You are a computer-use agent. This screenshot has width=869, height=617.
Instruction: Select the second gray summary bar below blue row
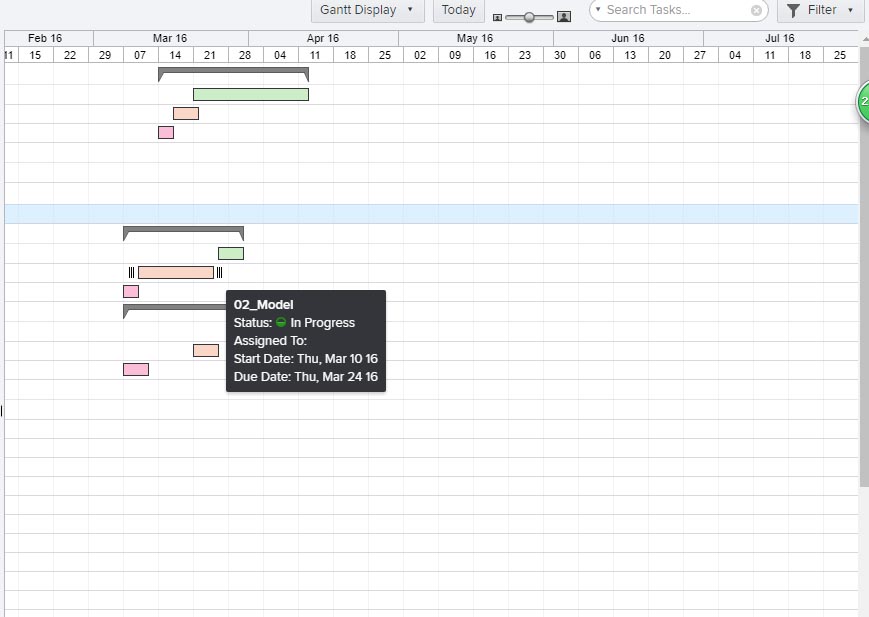click(x=183, y=233)
